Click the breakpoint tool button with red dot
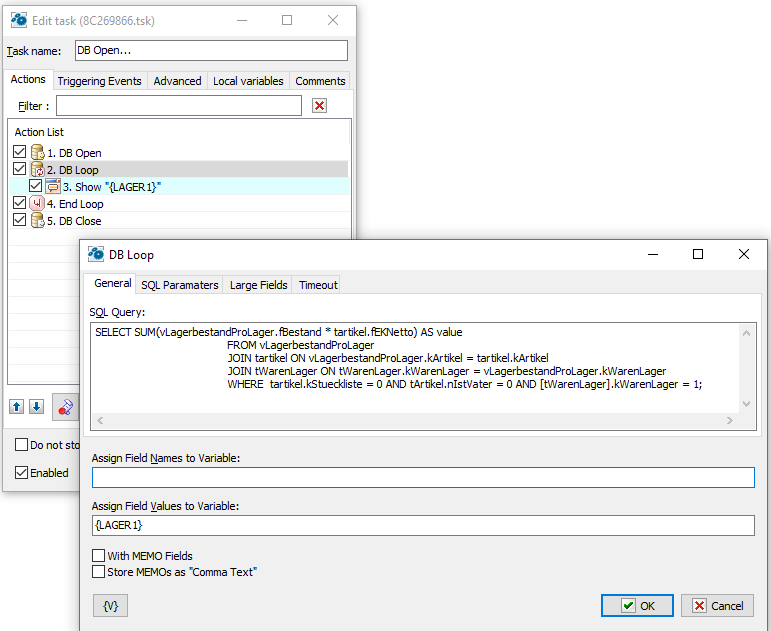The image size is (771, 631). pos(65,407)
